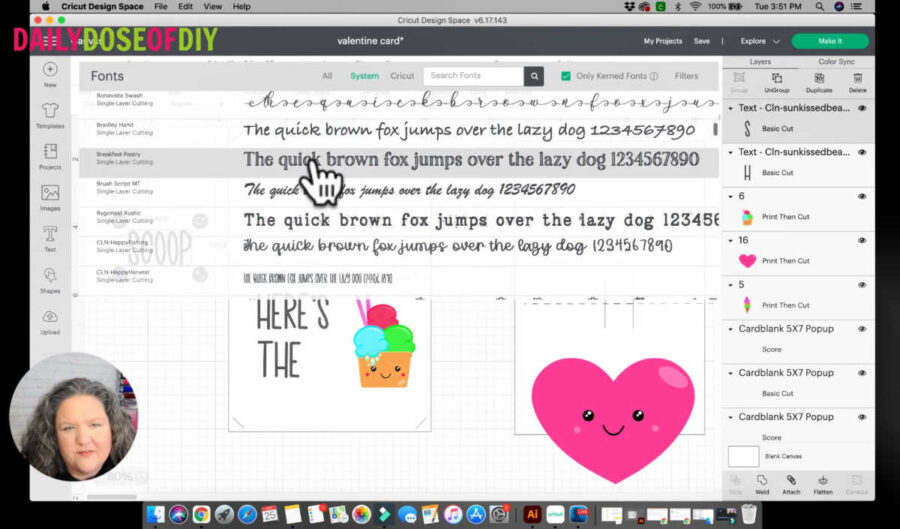Image resolution: width=900 pixels, height=529 pixels.
Task: Choose the Bradley Hand font
Action: coord(399,130)
